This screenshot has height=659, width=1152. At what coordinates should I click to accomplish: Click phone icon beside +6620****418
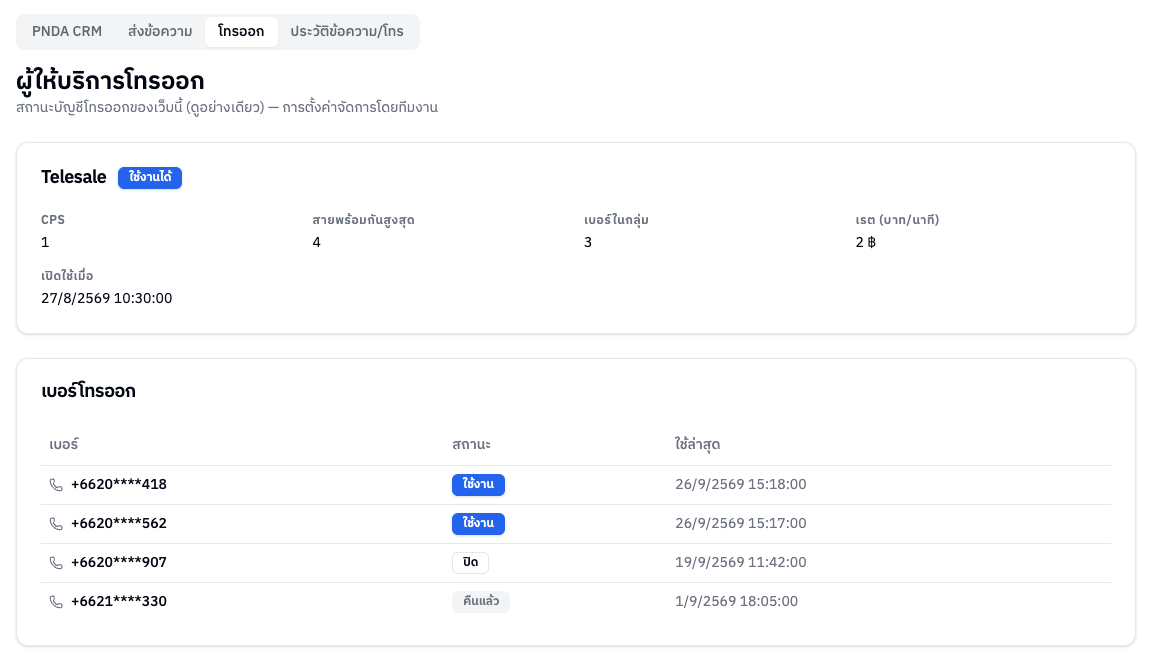click(x=56, y=485)
